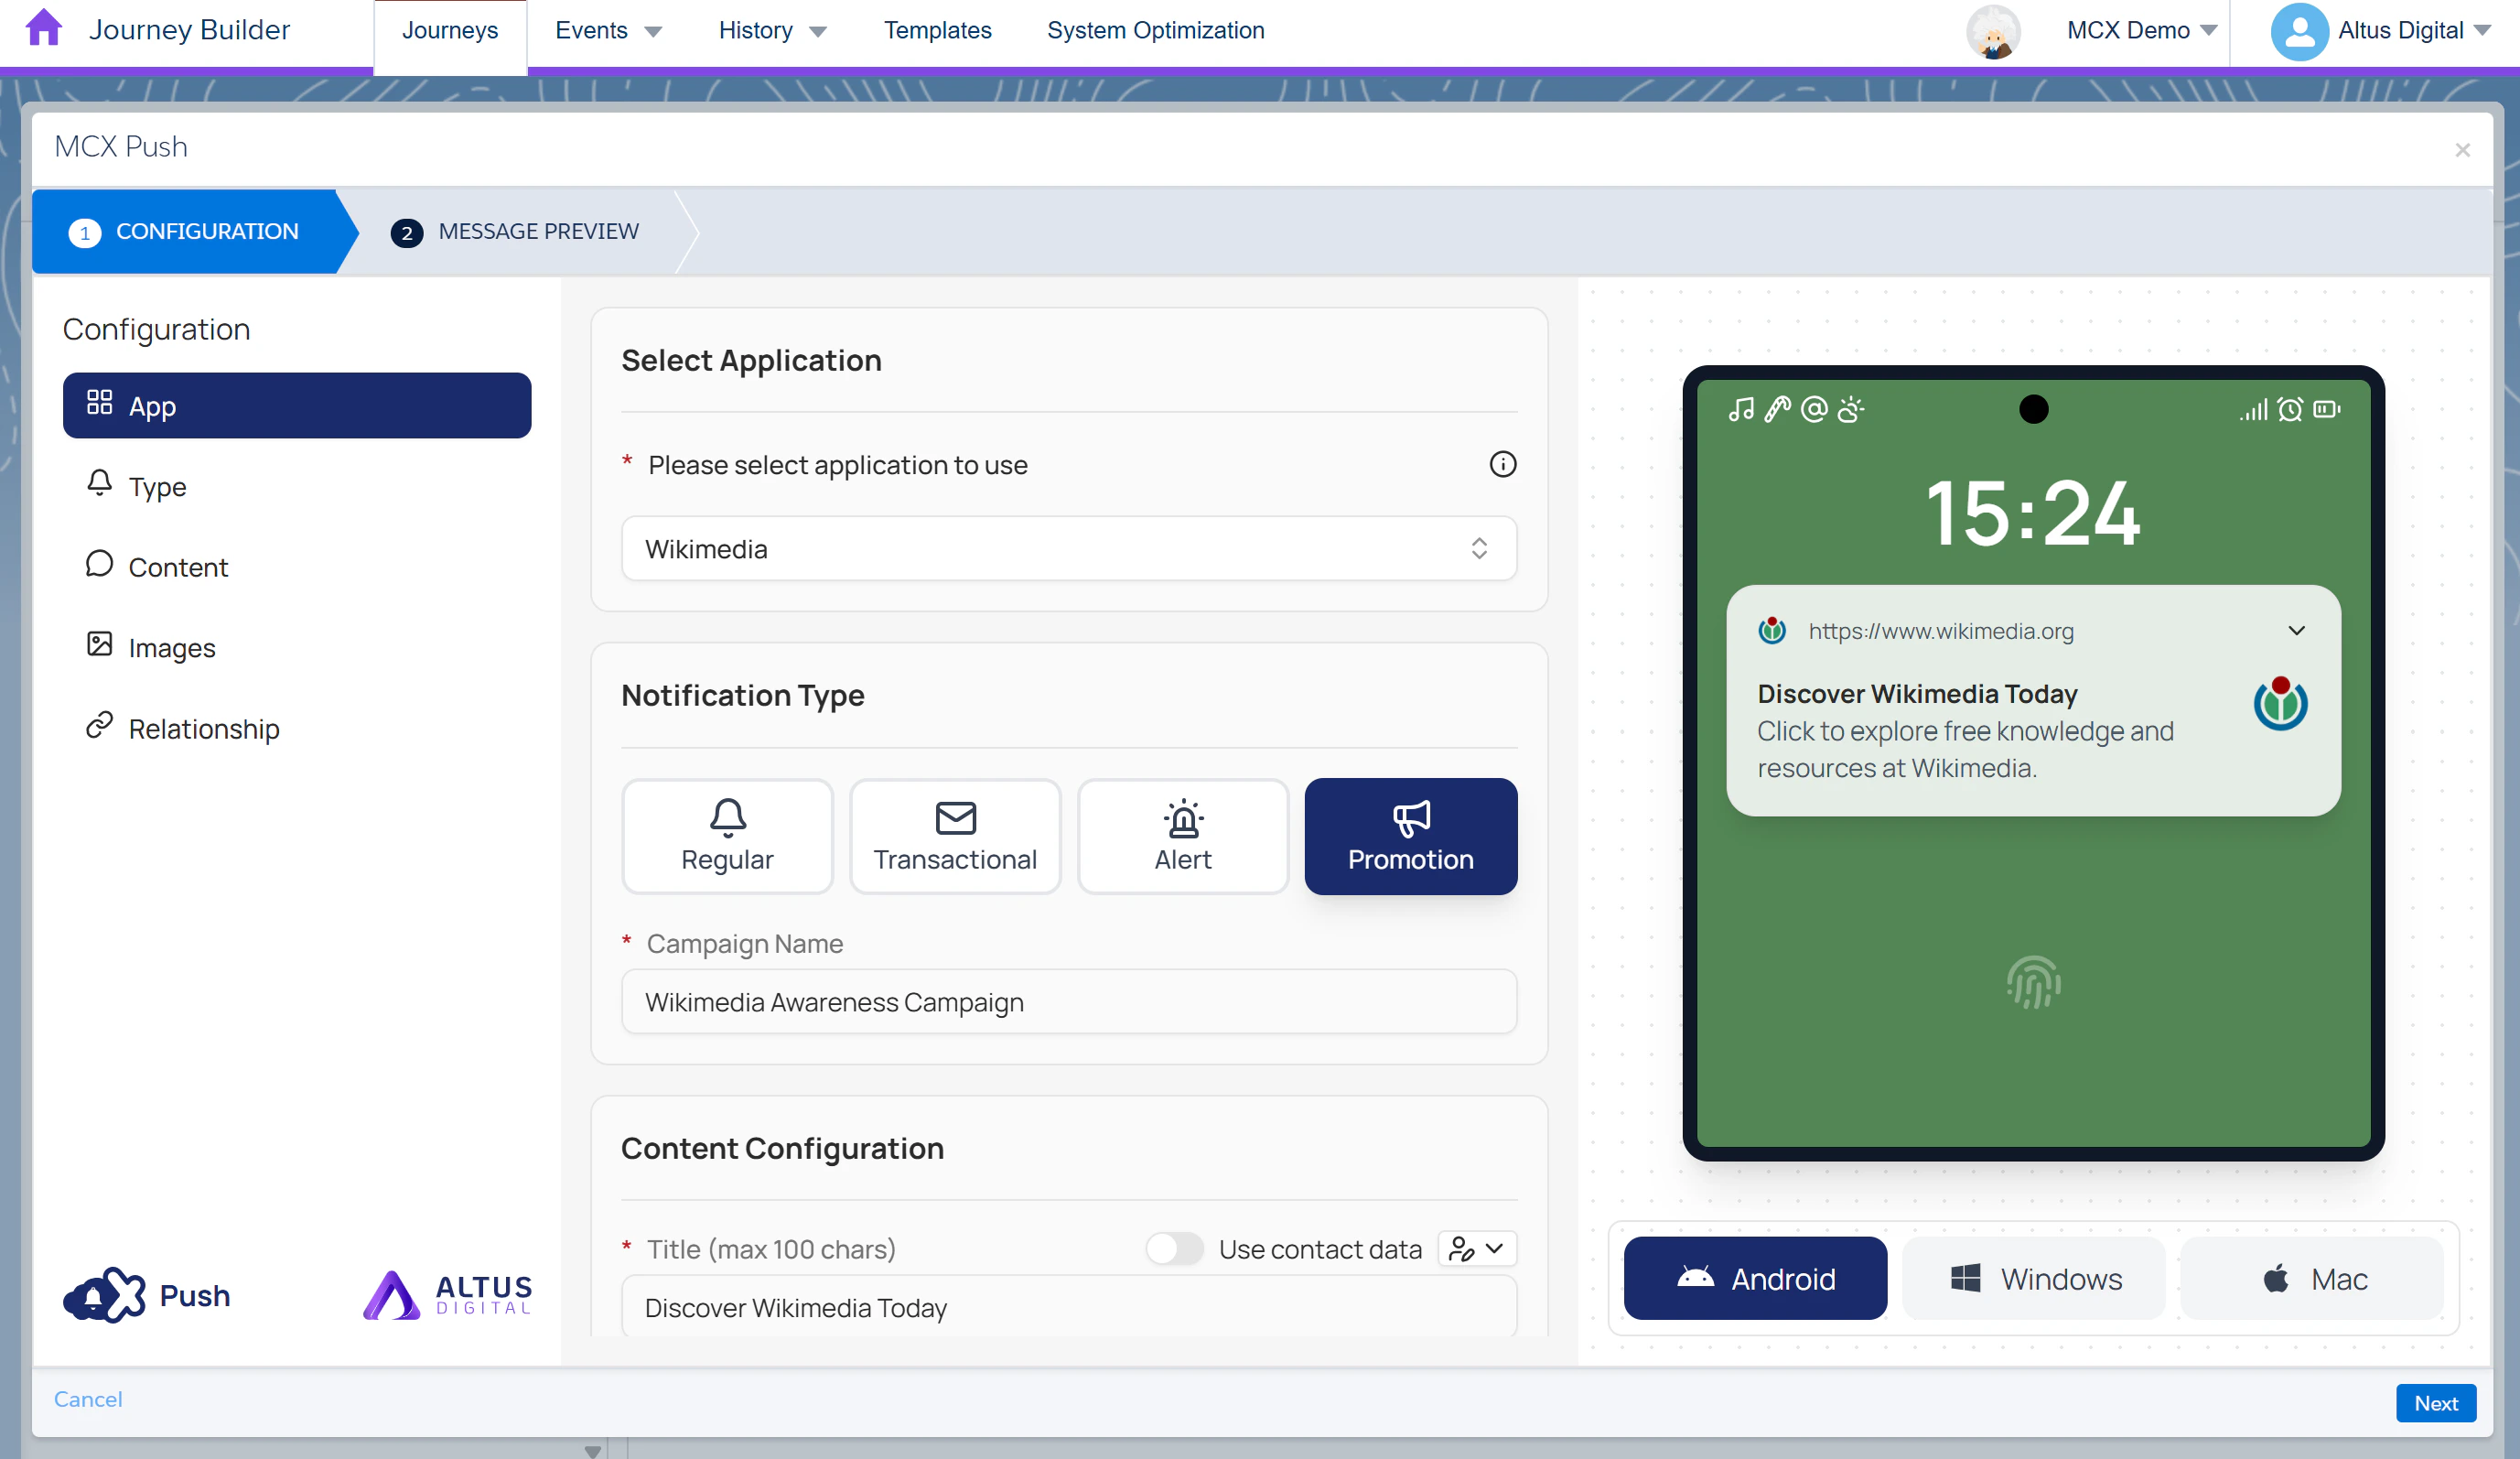Click the picture icon beside Images
This screenshot has height=1459, width=2520.
(x=99, y=644)
